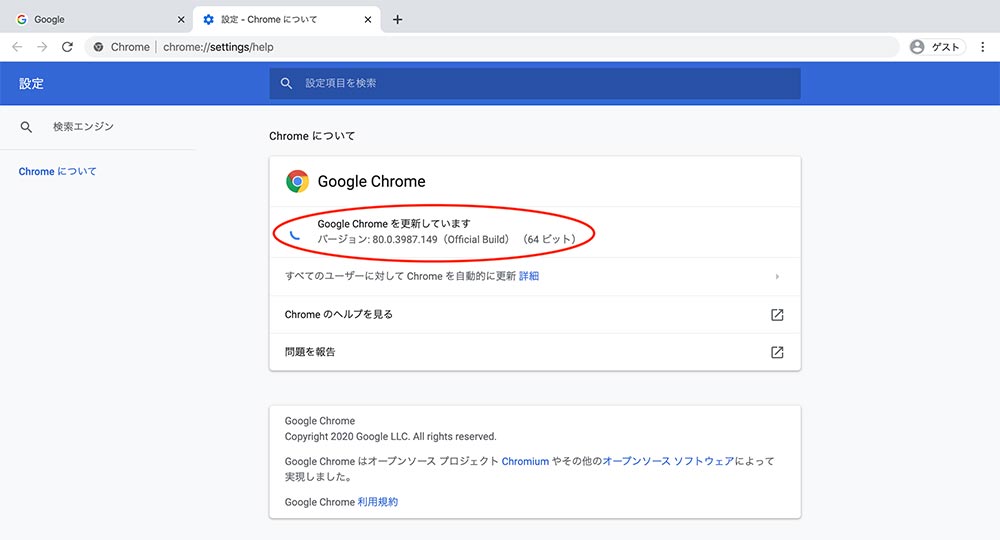
Task: Click the ゲスト guest profile button
Action: point(937,47)
